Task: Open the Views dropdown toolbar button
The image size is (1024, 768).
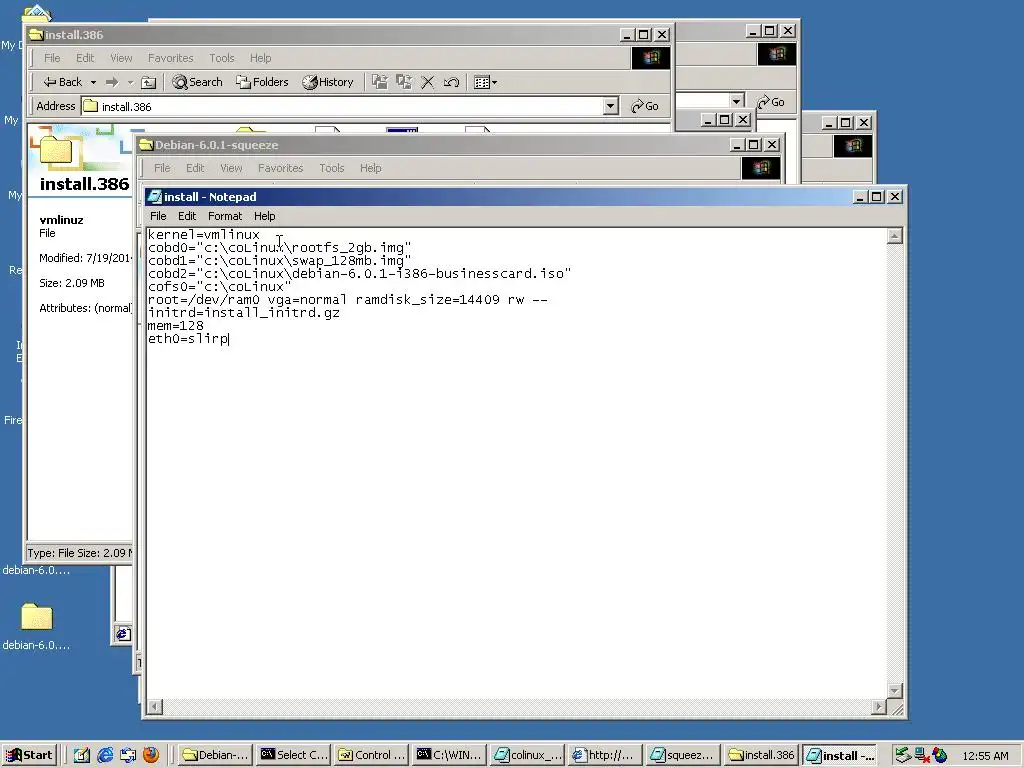Action: [485, 82]
